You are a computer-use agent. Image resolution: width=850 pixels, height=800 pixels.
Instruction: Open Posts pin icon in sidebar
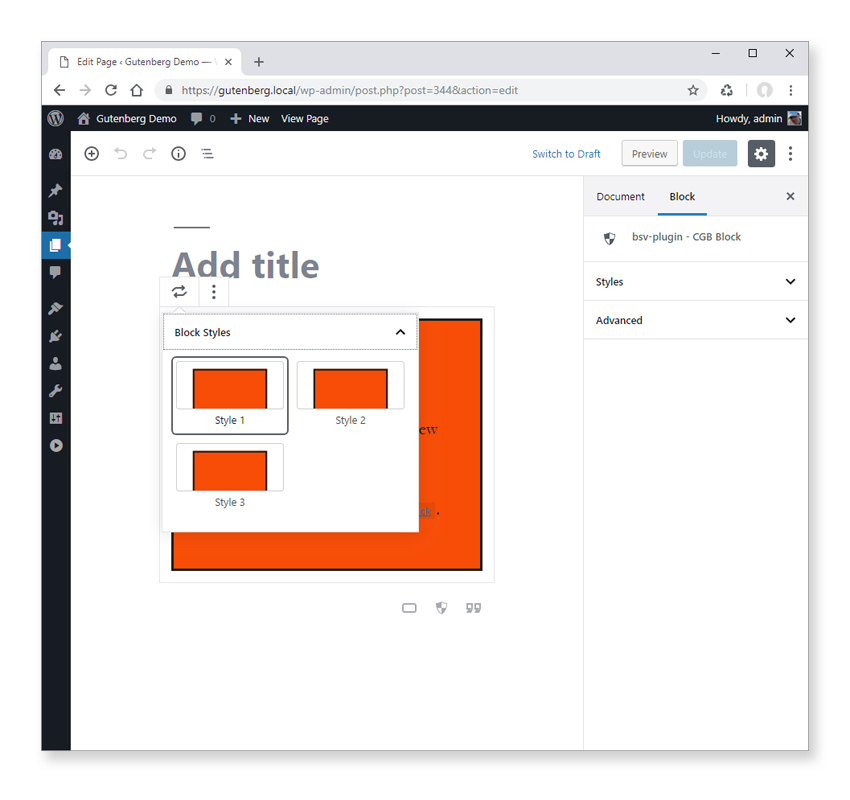56,190
